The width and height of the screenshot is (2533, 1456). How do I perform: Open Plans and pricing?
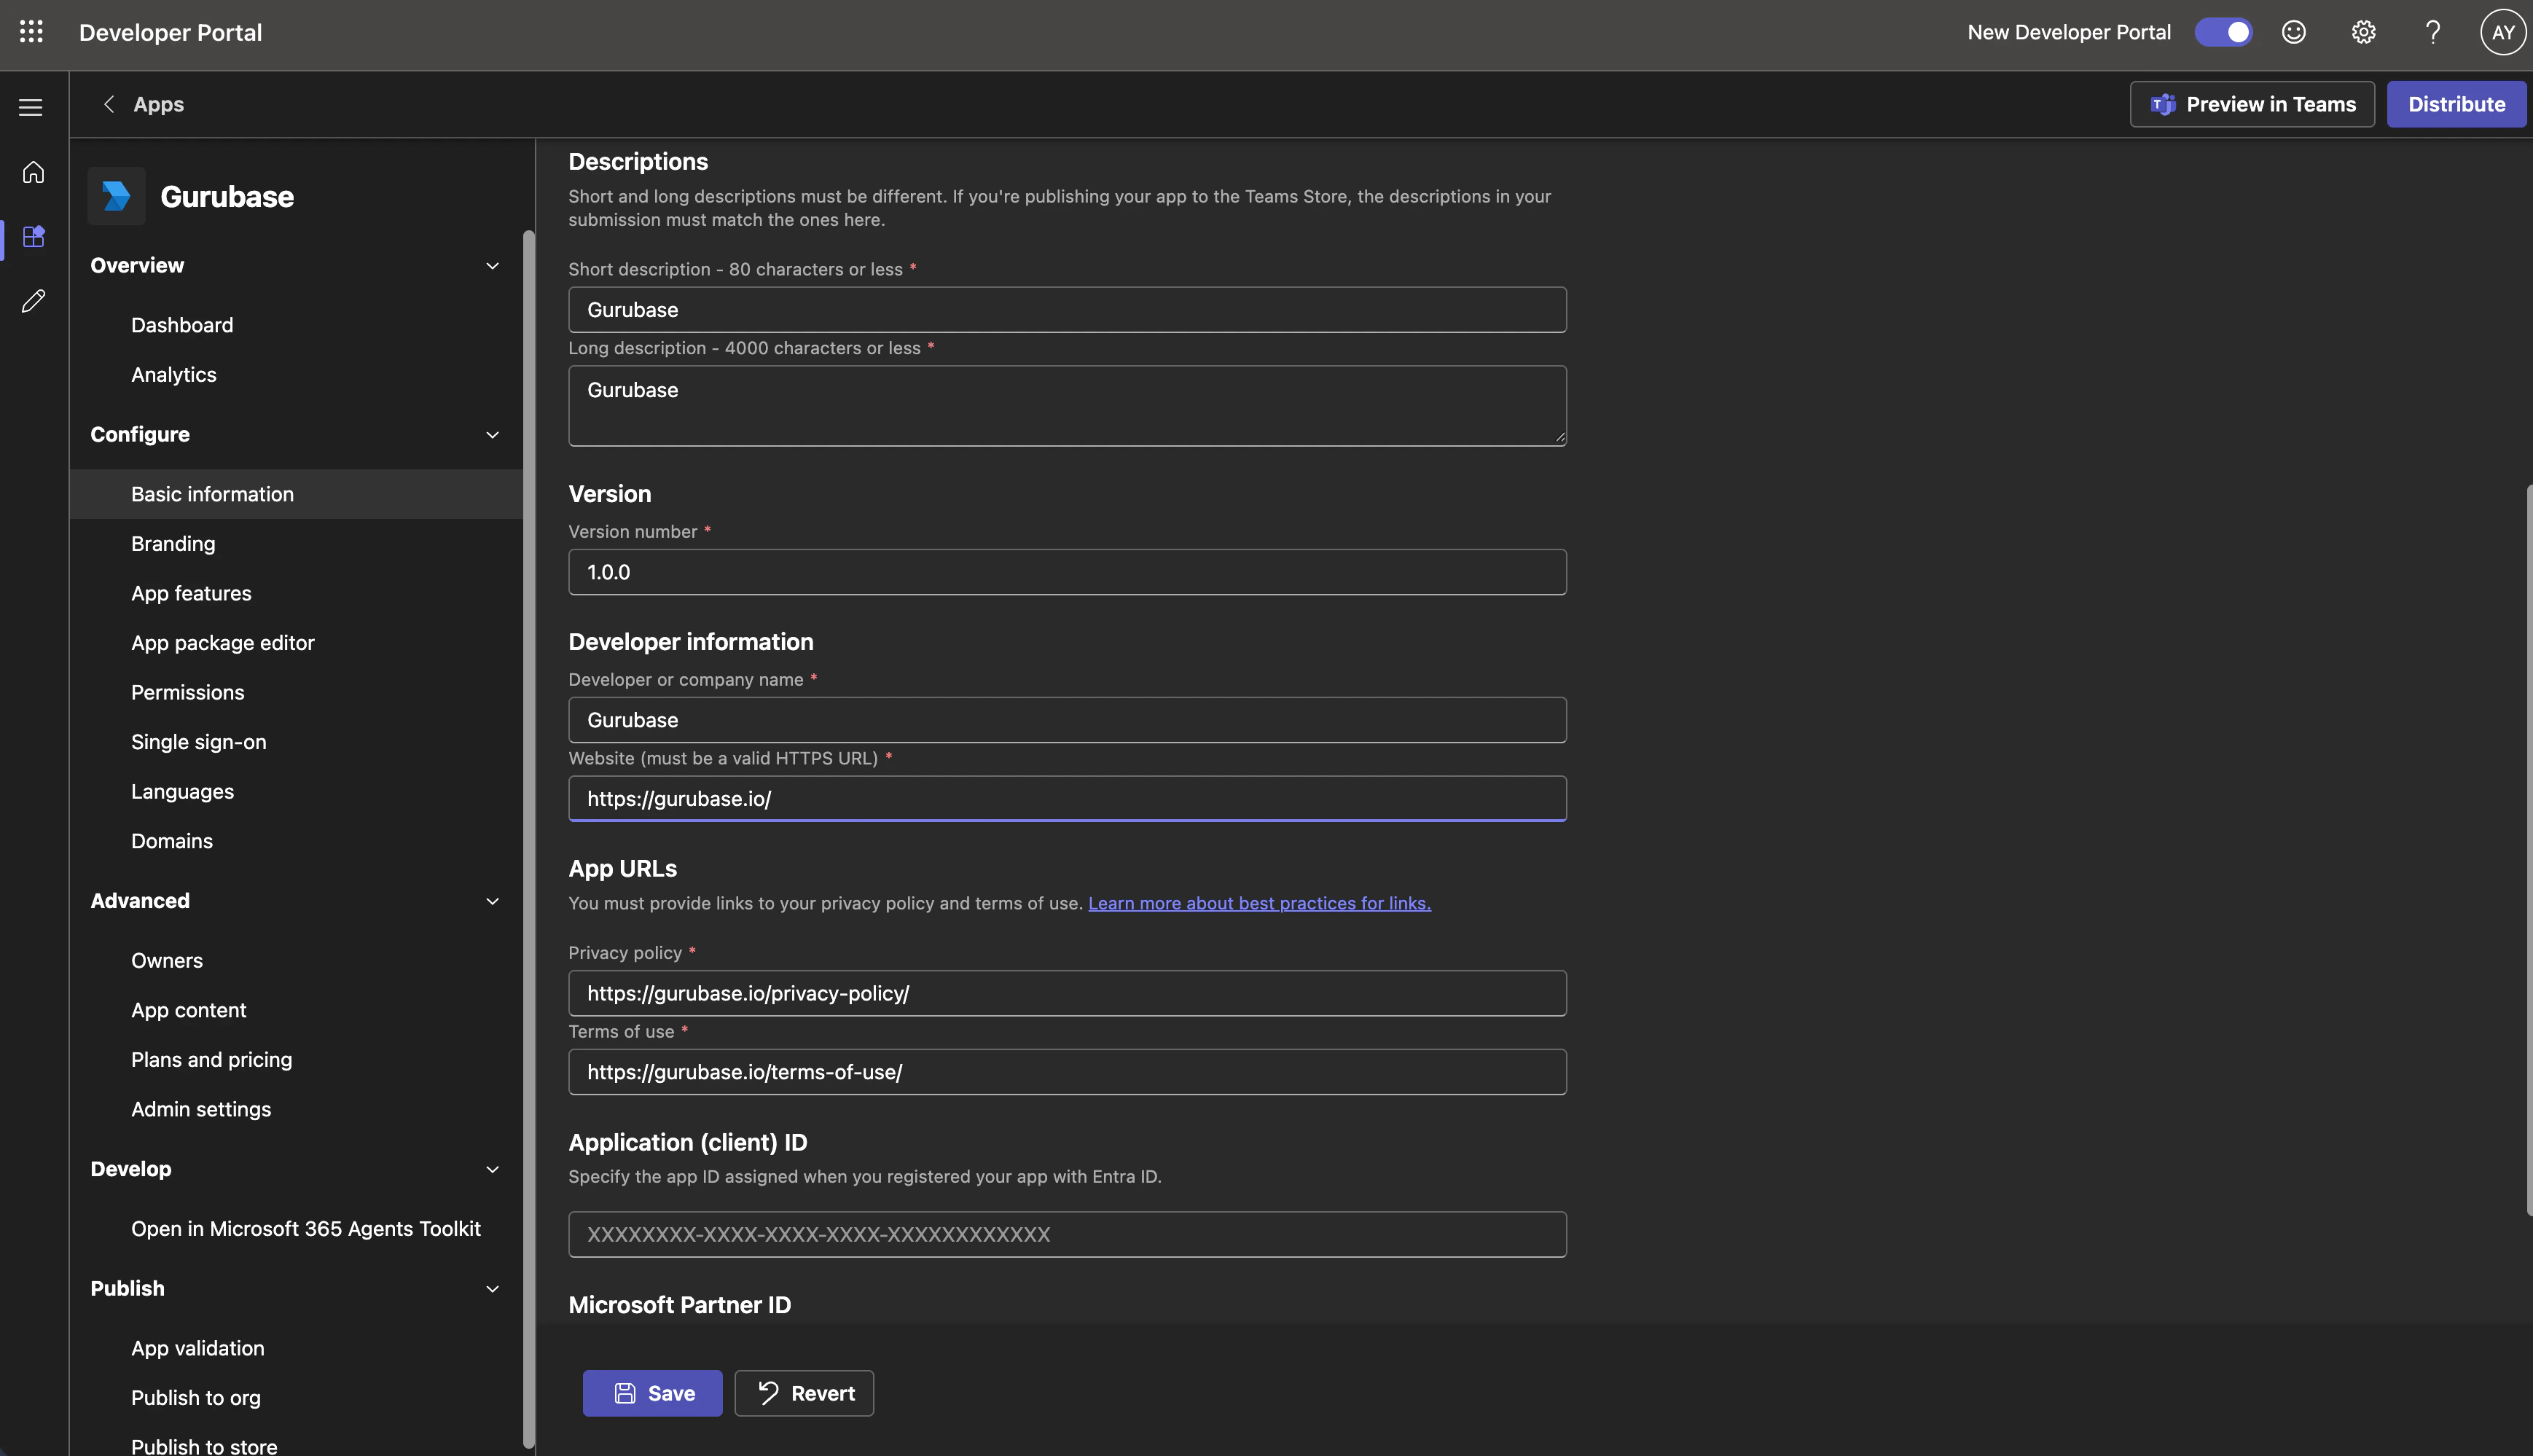point(212,1059)
